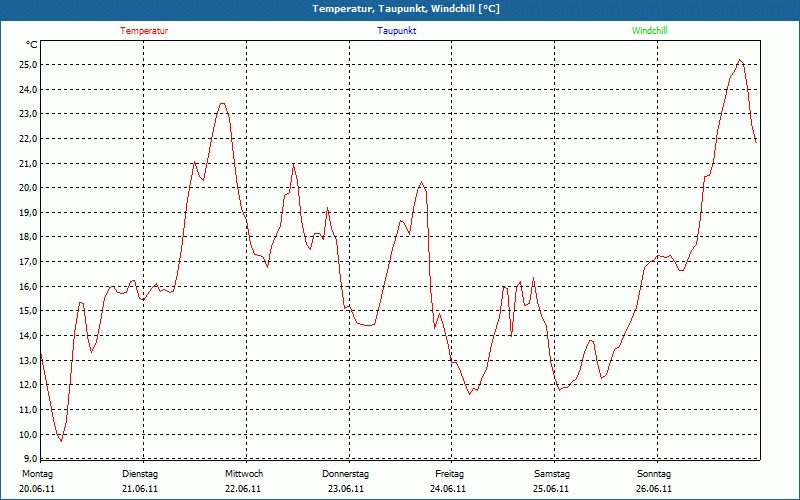Click the 19,0 y-axis value
Viewport: 800px width, 500px height.
(x=29, y=213)
